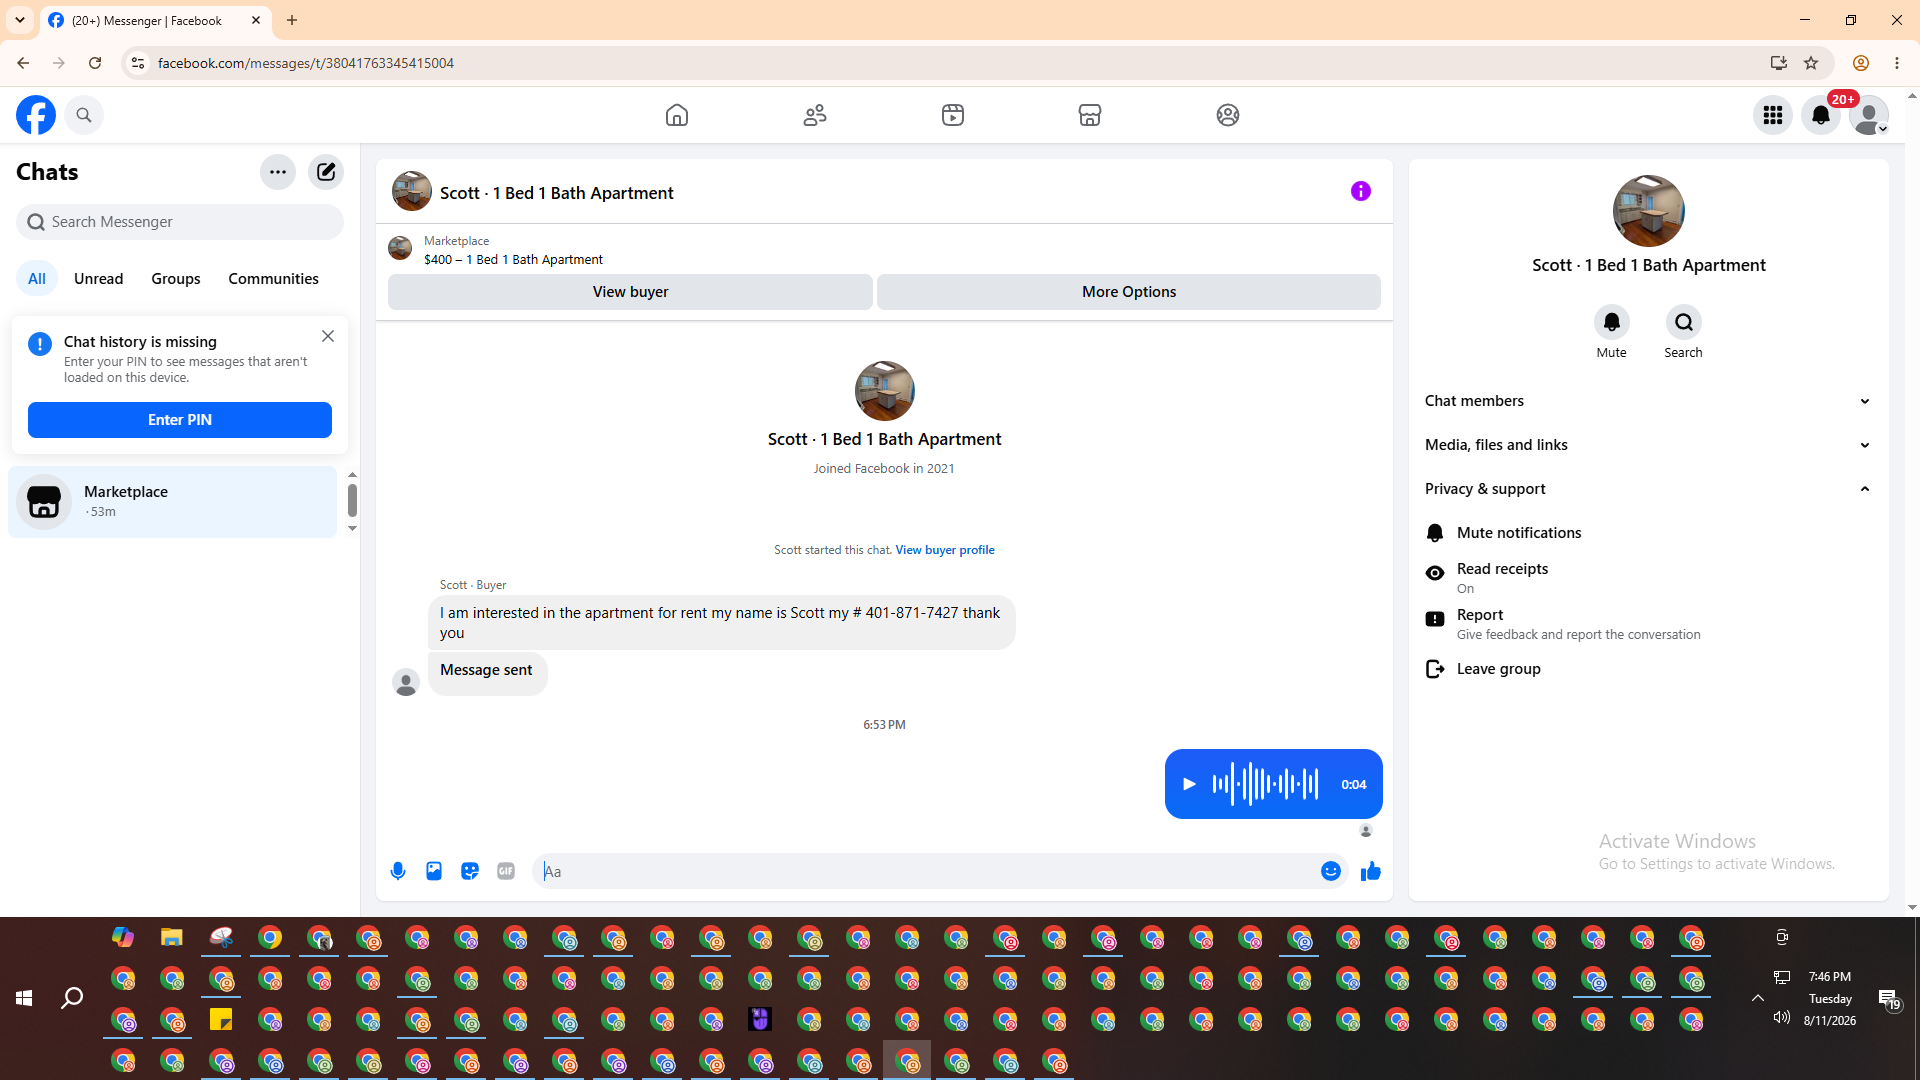Record a voice clip with microphone icon
This screenshot has width=1920, height=1080.
[x=398, y=871]
